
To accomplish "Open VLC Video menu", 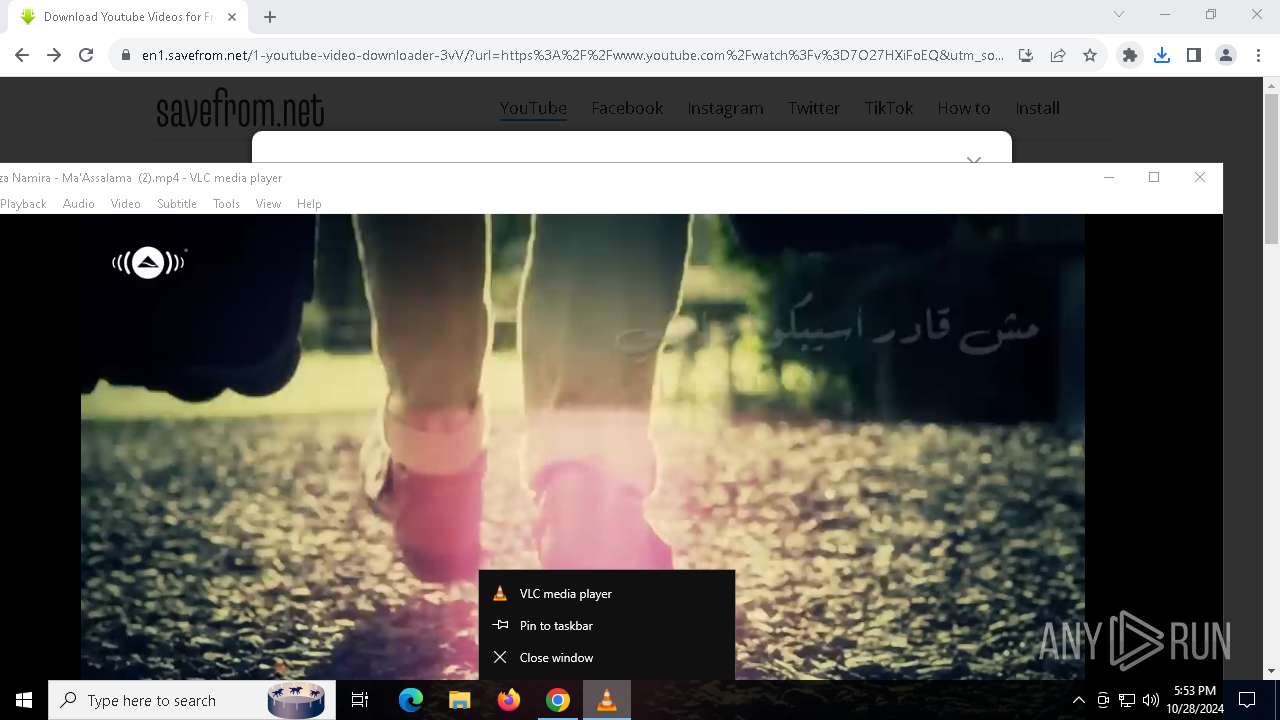I will click(125, 203).
